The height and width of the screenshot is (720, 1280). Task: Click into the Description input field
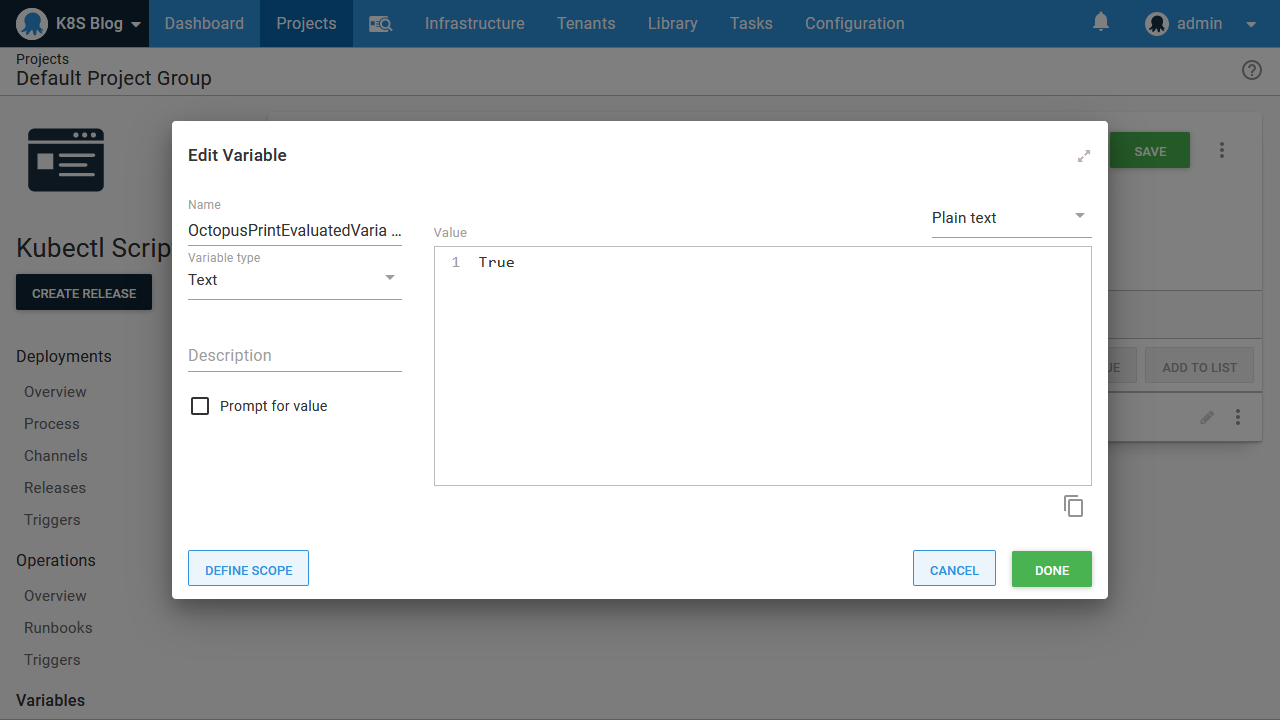coord(294,356)
